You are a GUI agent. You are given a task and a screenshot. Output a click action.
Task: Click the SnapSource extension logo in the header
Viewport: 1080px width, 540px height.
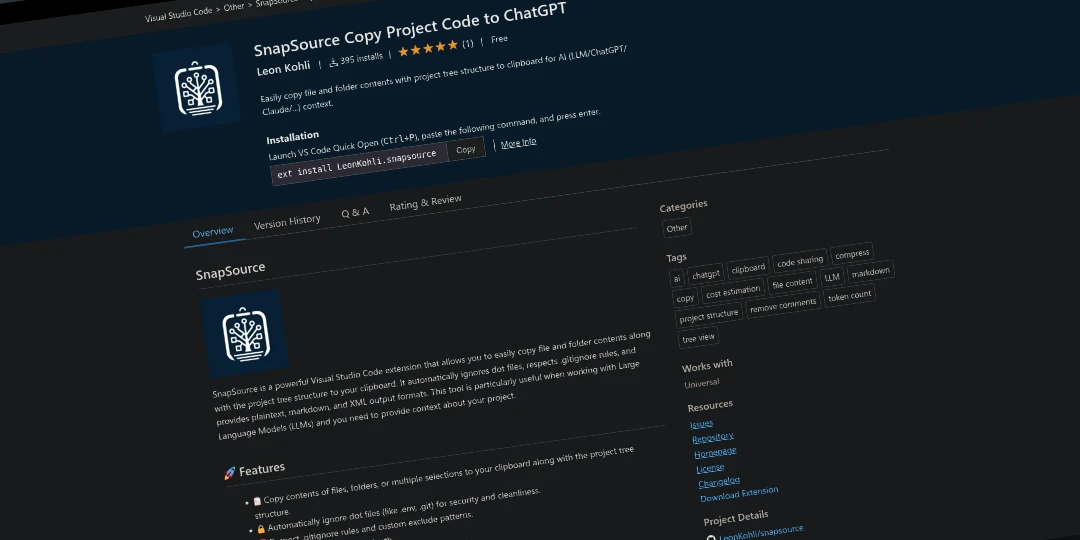coord(197,87)
